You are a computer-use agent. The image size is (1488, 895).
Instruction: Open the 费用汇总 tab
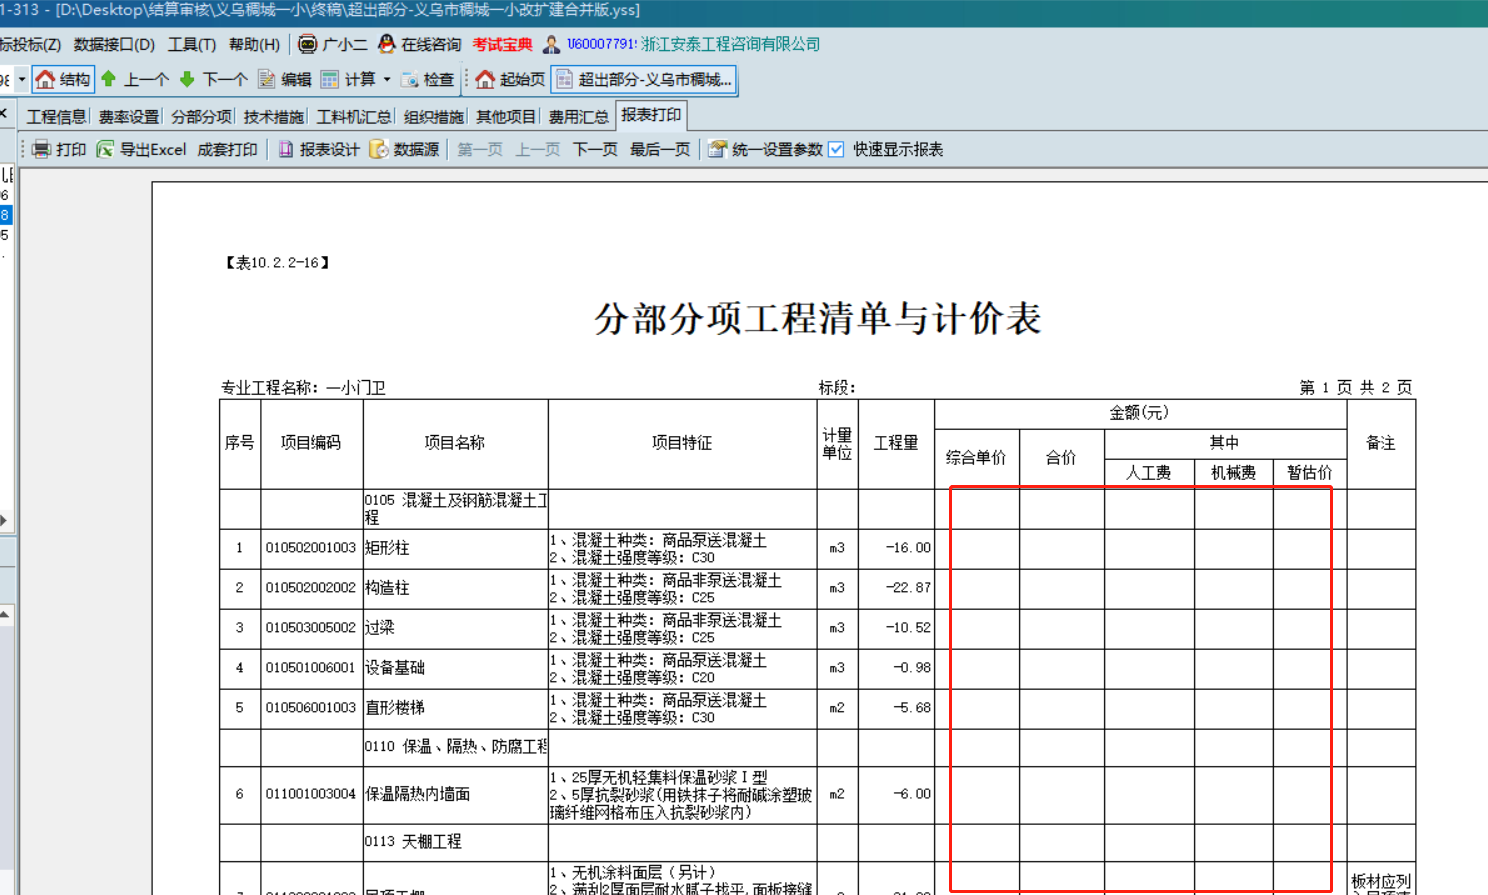pyautogui.click(x=578, y=117)
